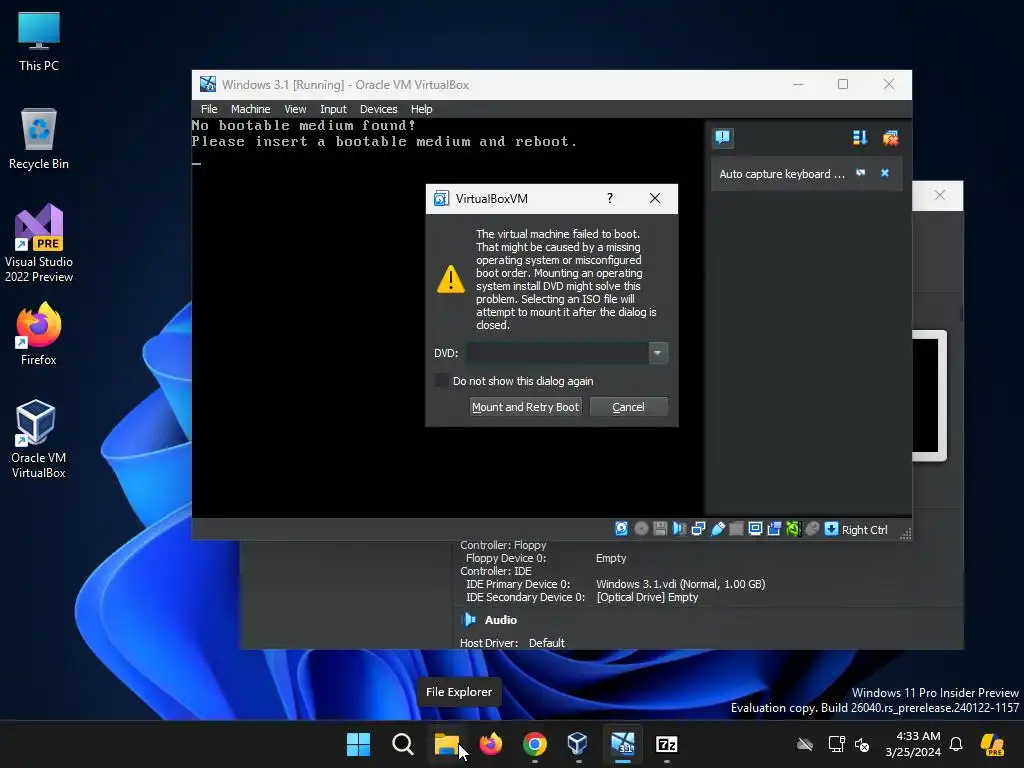Click the shared folders status icon
Screen dimensions: 1024x768
736,529
